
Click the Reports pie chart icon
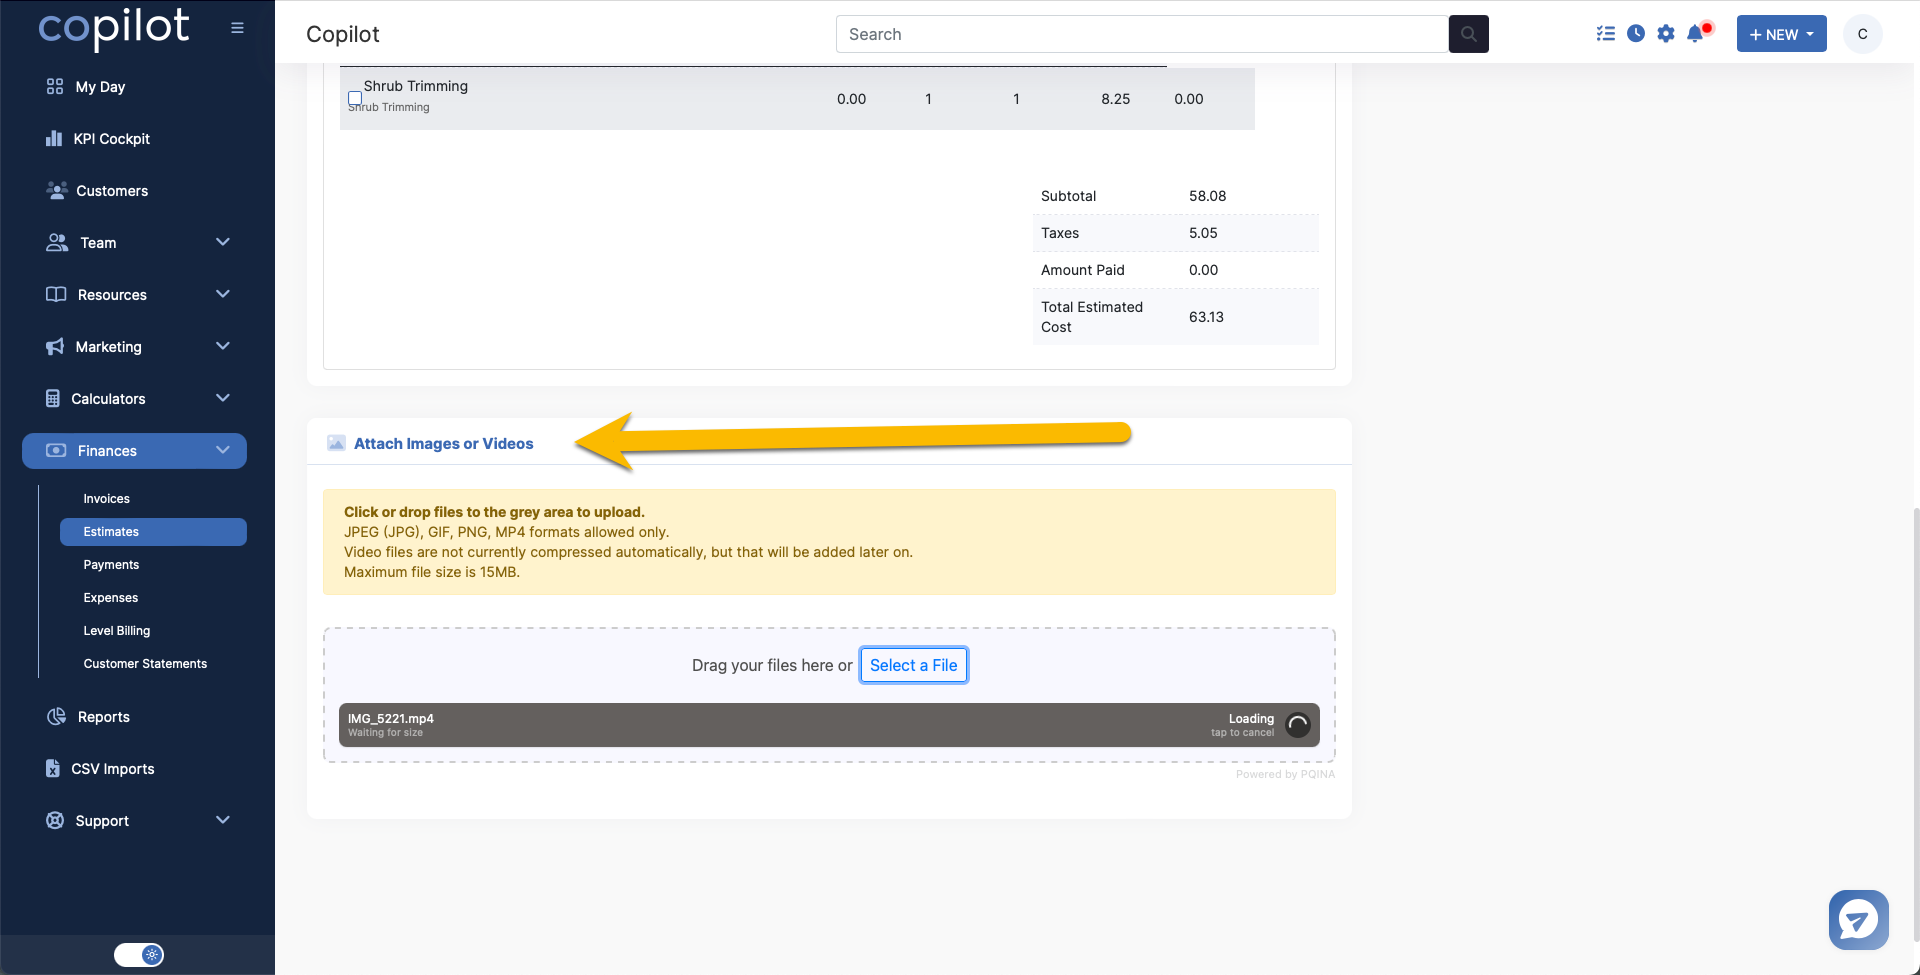(56, 717)
